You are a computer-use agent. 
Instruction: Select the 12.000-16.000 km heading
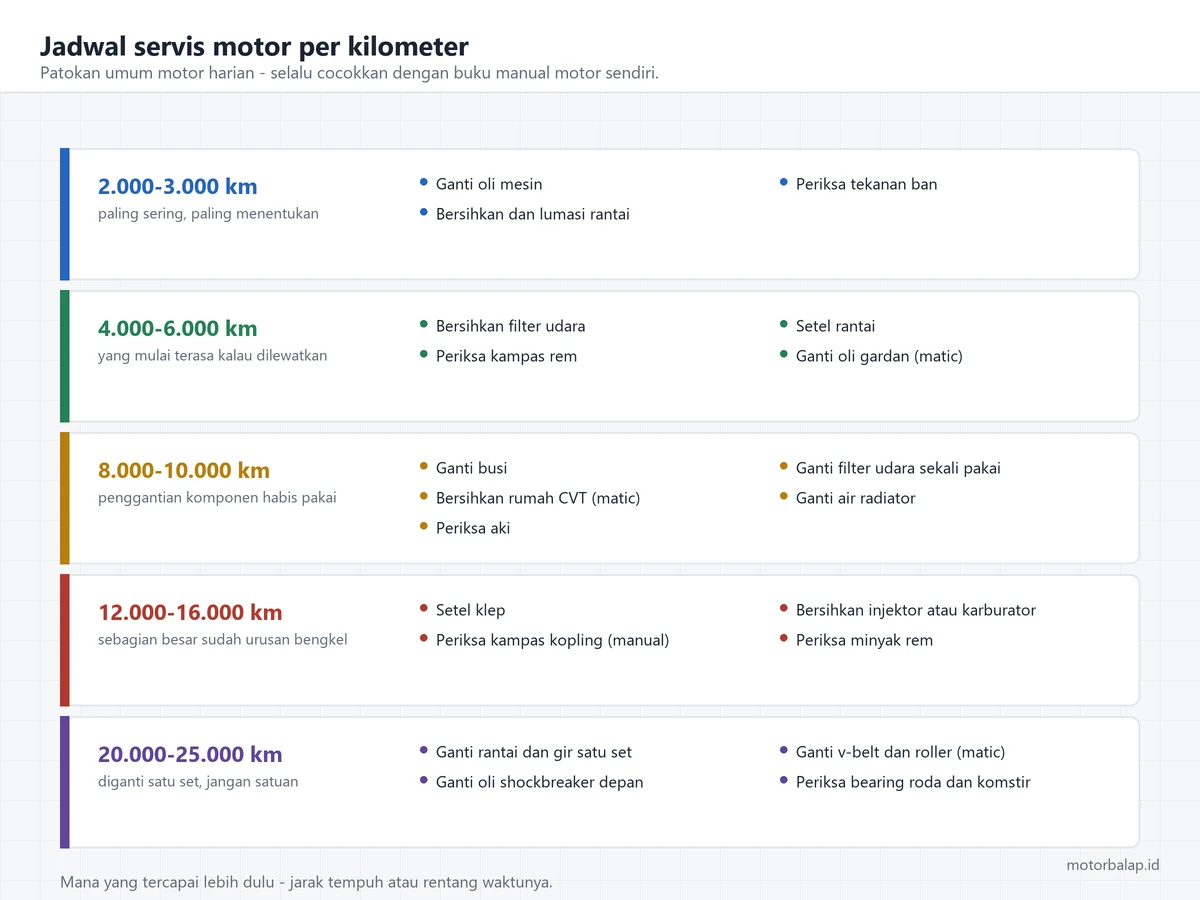[x=190, y=612]
